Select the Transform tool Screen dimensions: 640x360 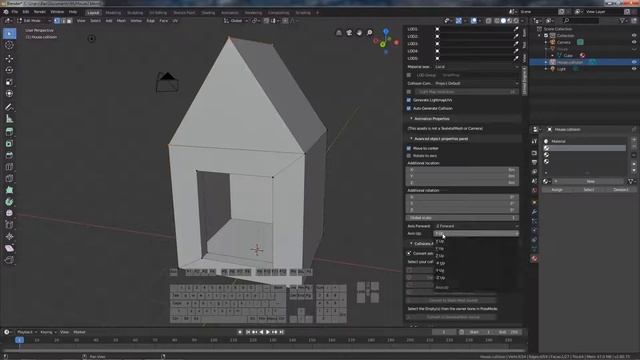9,94
